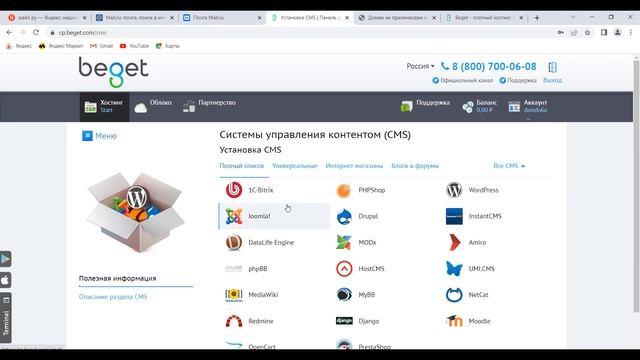Screen dimensions: 640x360
Task: Open the Terminal side panel tab
Action: tap(6, 318)
